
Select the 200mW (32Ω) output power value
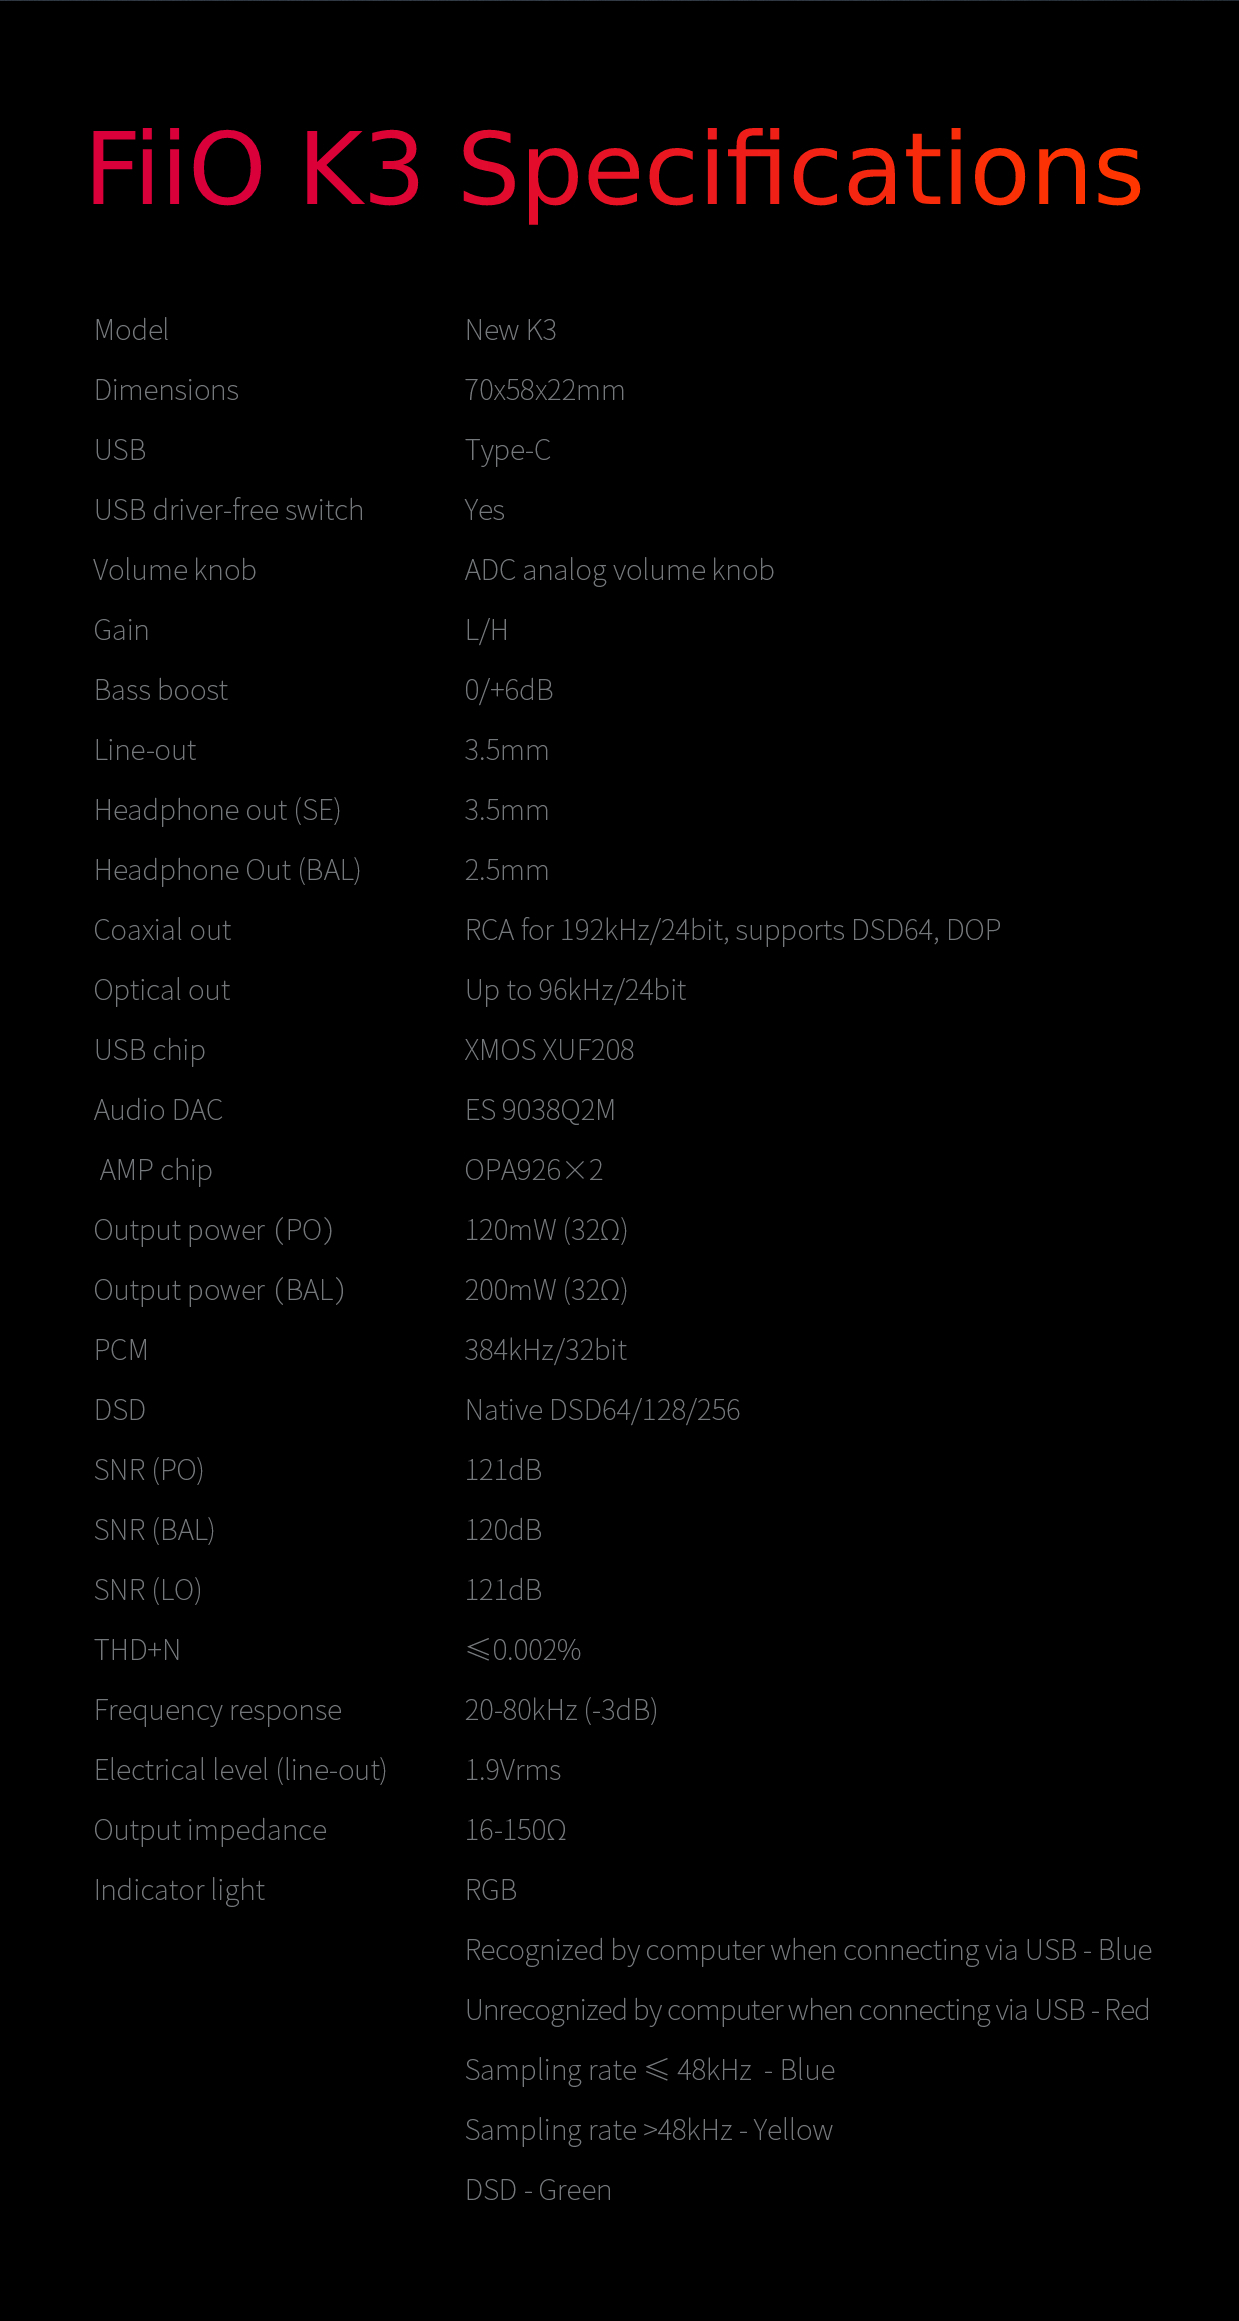546,1290
